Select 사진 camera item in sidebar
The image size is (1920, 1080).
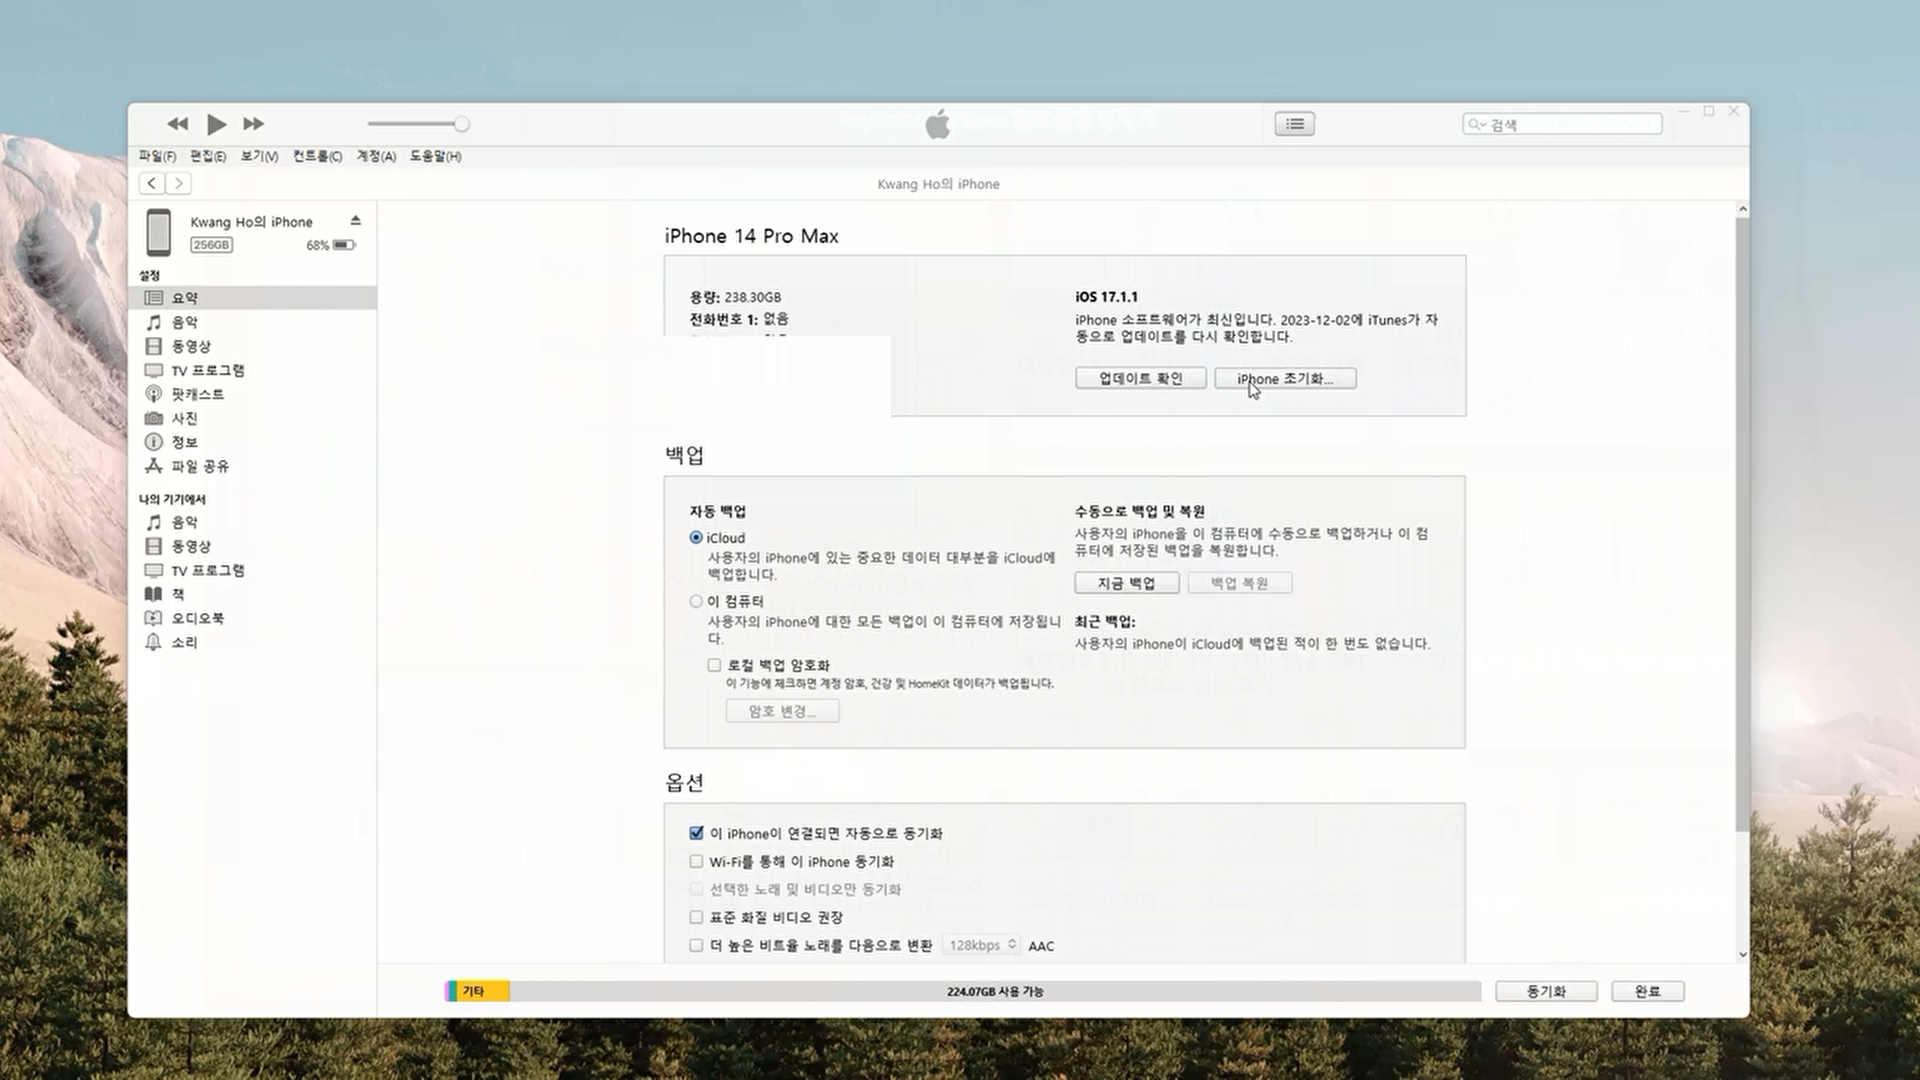184,418
